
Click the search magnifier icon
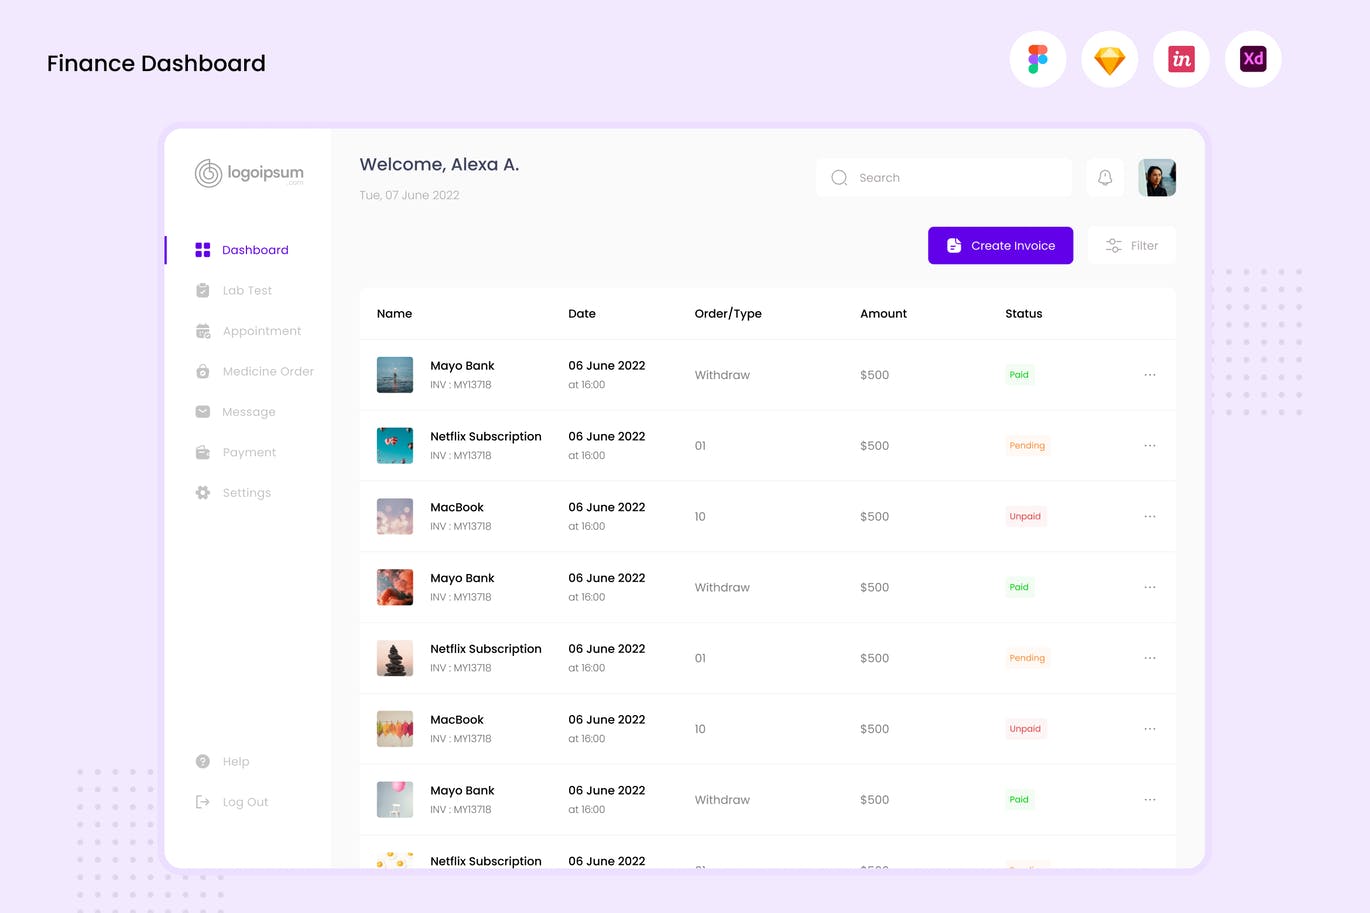839,177
